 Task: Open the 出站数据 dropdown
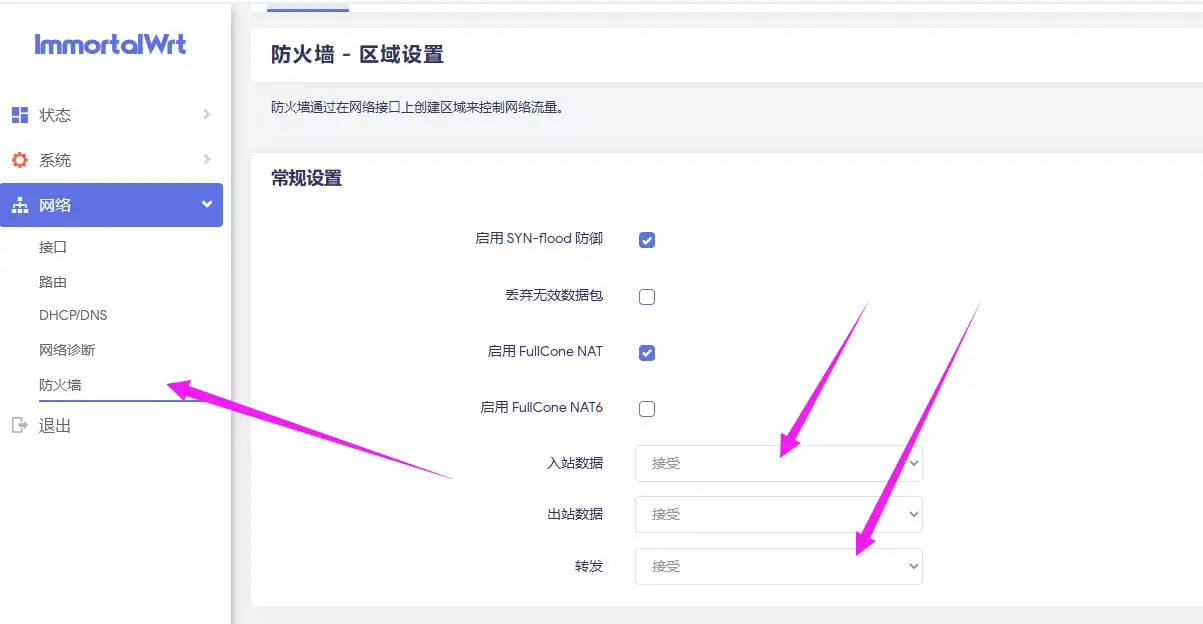click(778, 514)
